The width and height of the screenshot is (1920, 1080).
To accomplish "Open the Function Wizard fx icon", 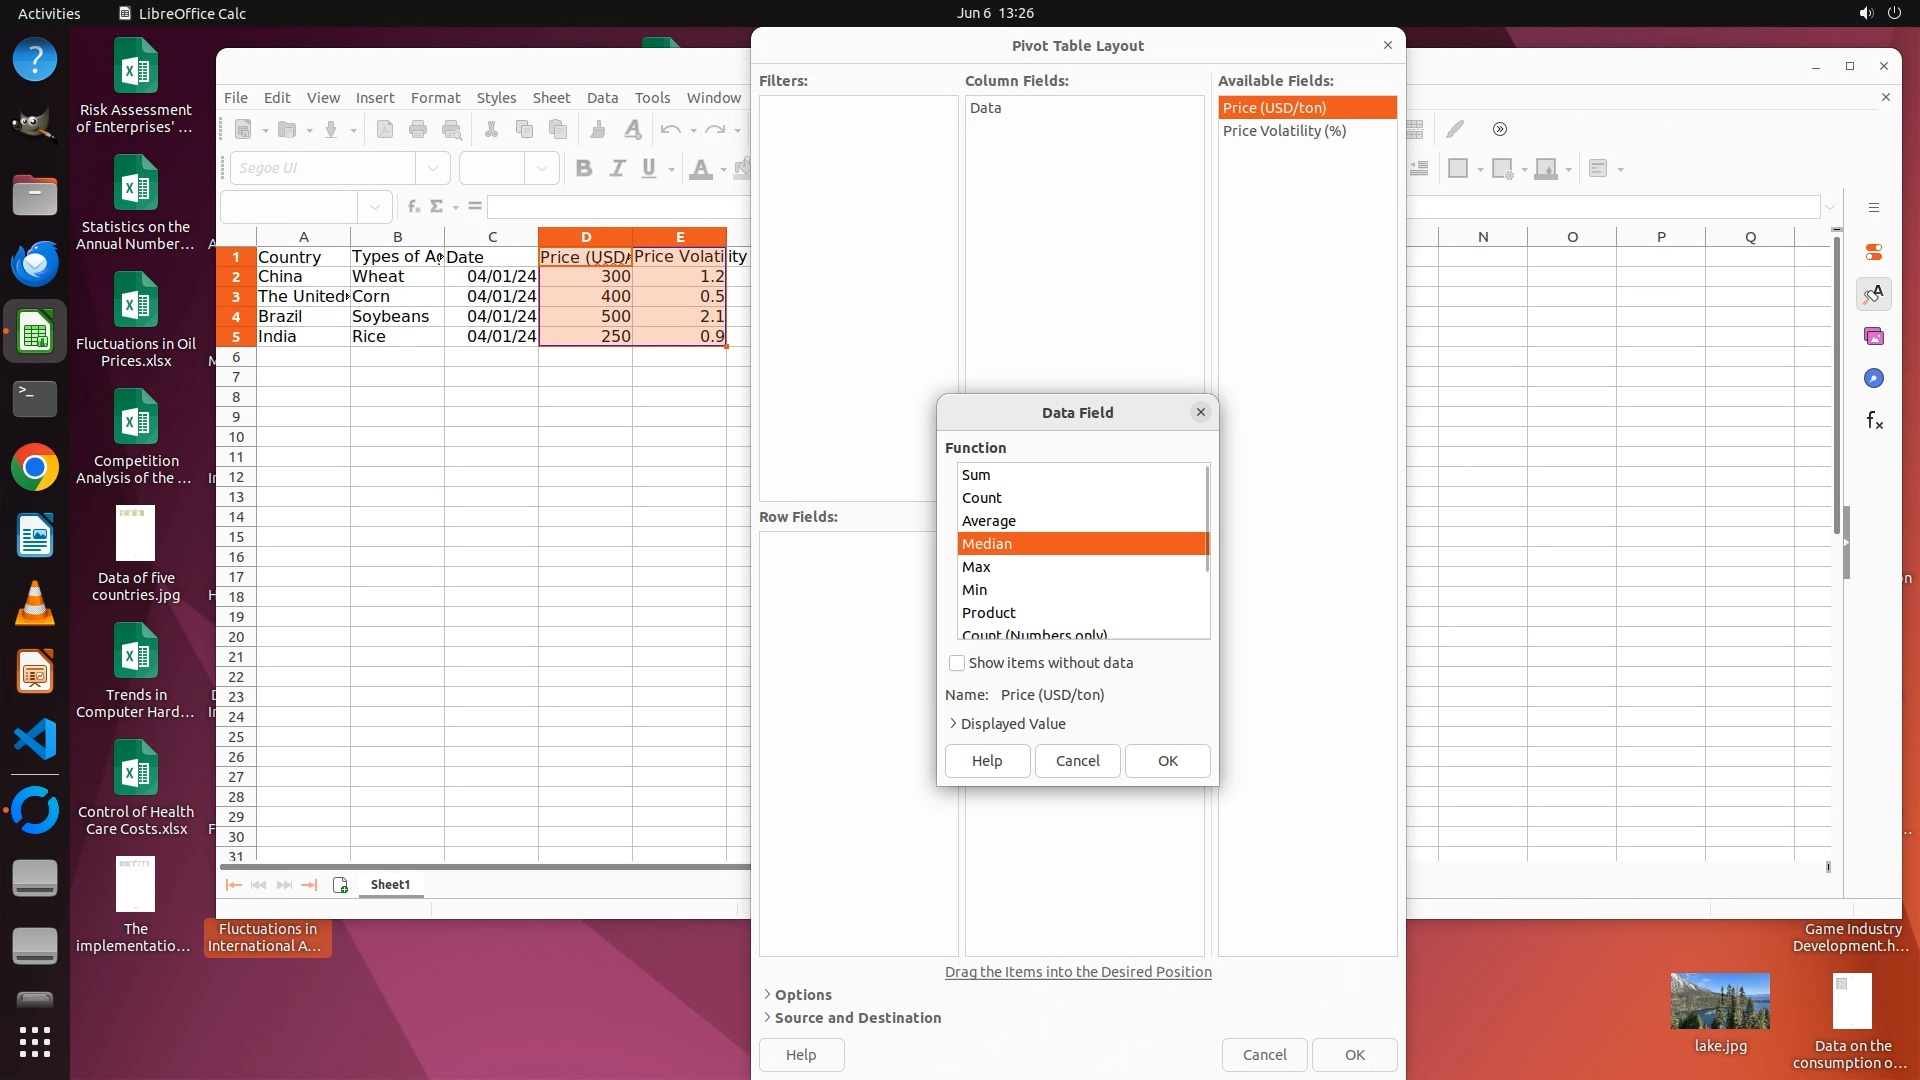I will [x=413, y=207].
